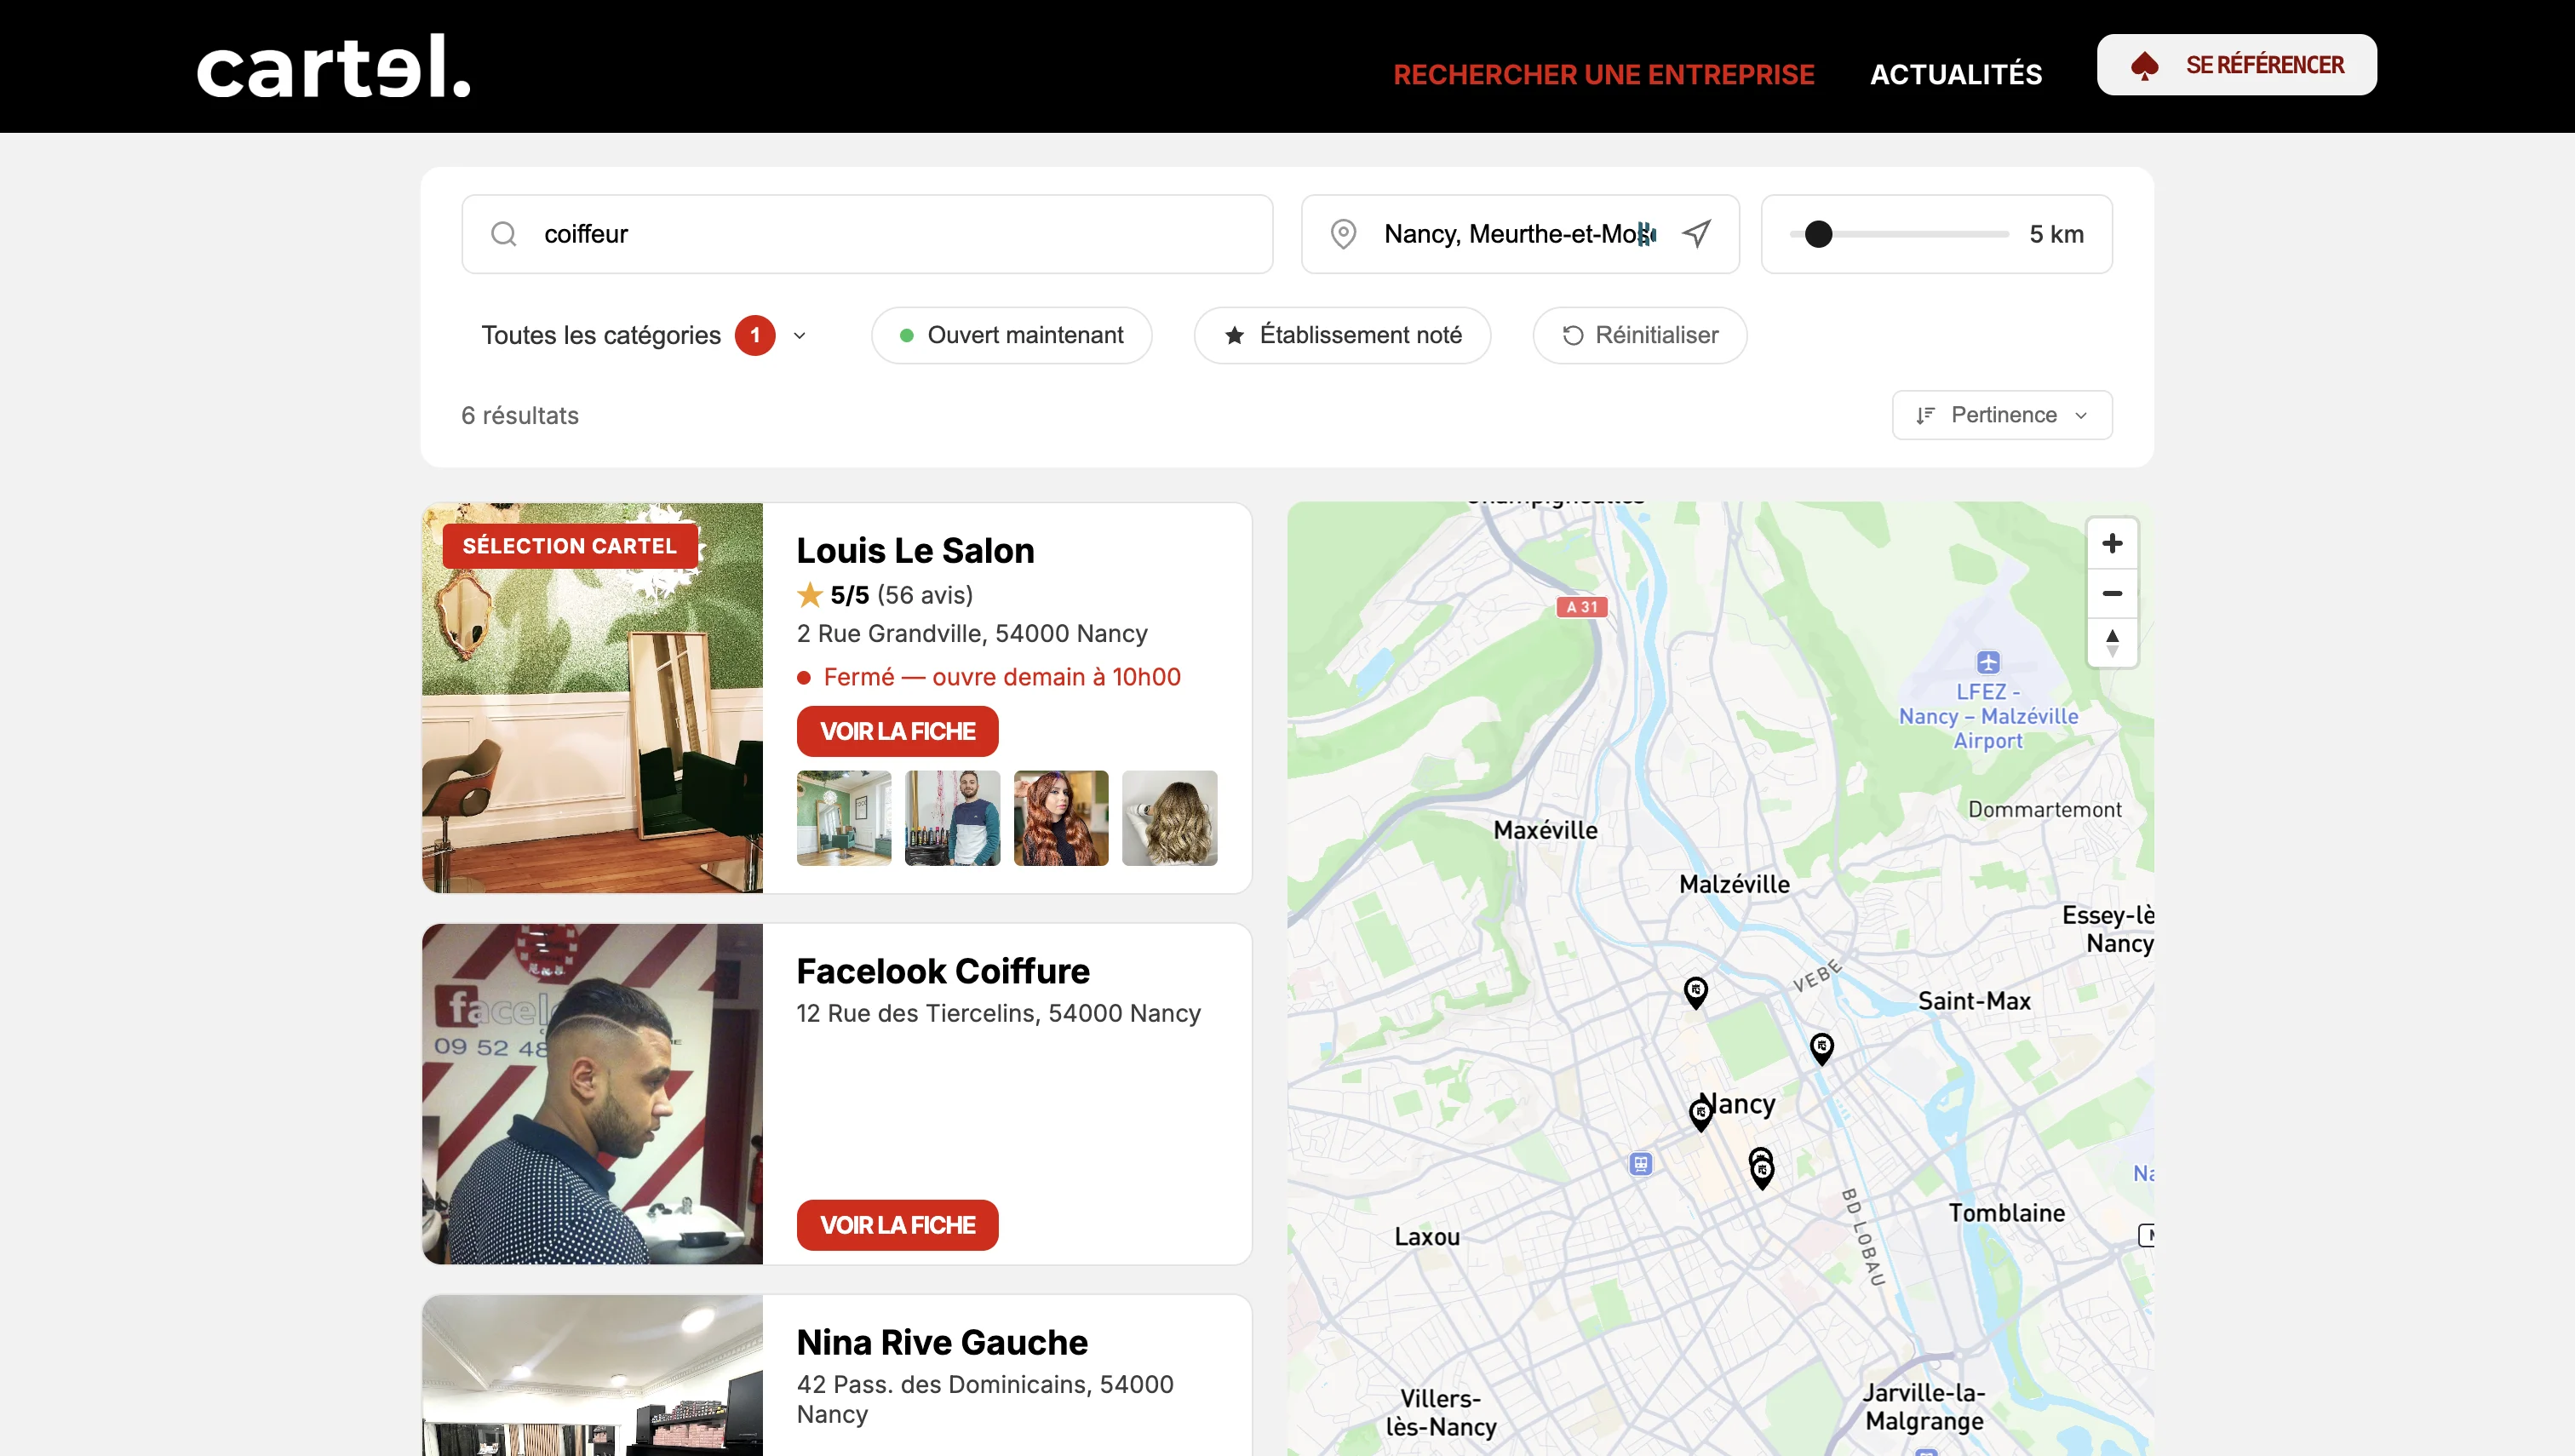Click the search magnifier icon
Screen dimensions: 2575x1456
pyautogui.click(x=504, y=234)
